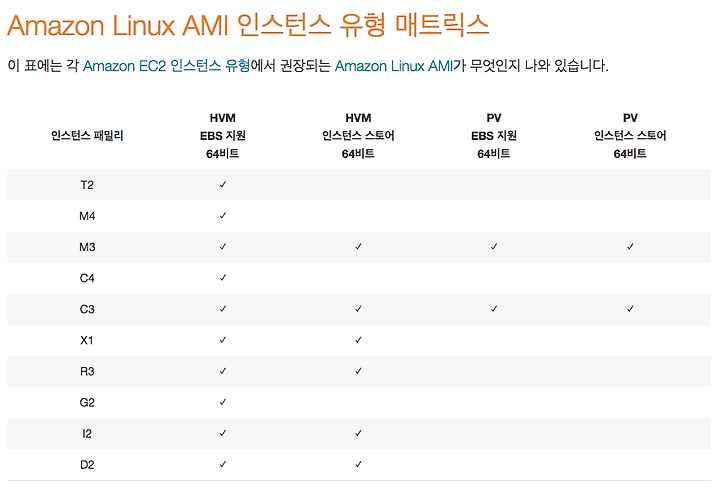Image resolution: width=720 pixels, height=490 pixels.
Task: Click R3 HVM EBS checkmark
Action: [223, 371]
